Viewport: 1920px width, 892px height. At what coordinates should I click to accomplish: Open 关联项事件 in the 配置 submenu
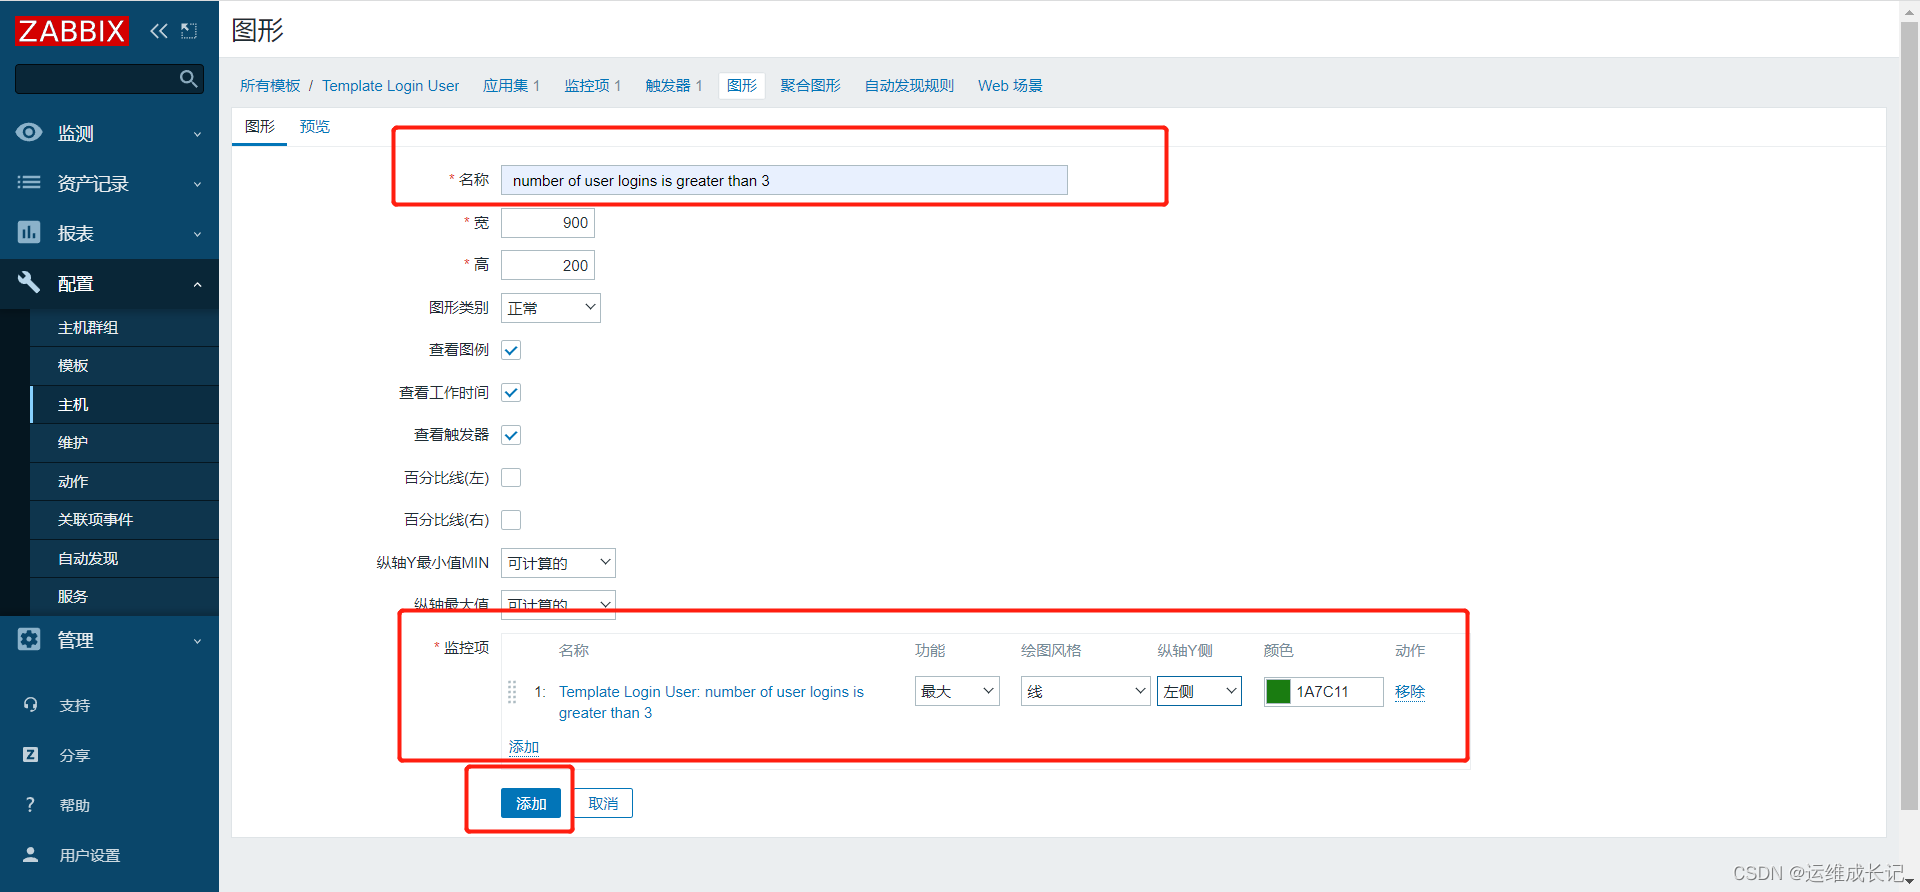tap(124, 519)
